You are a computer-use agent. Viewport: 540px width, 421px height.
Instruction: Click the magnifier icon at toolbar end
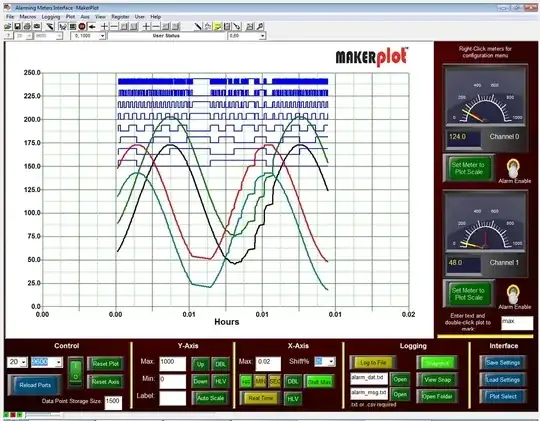click(x=260, y=27)
